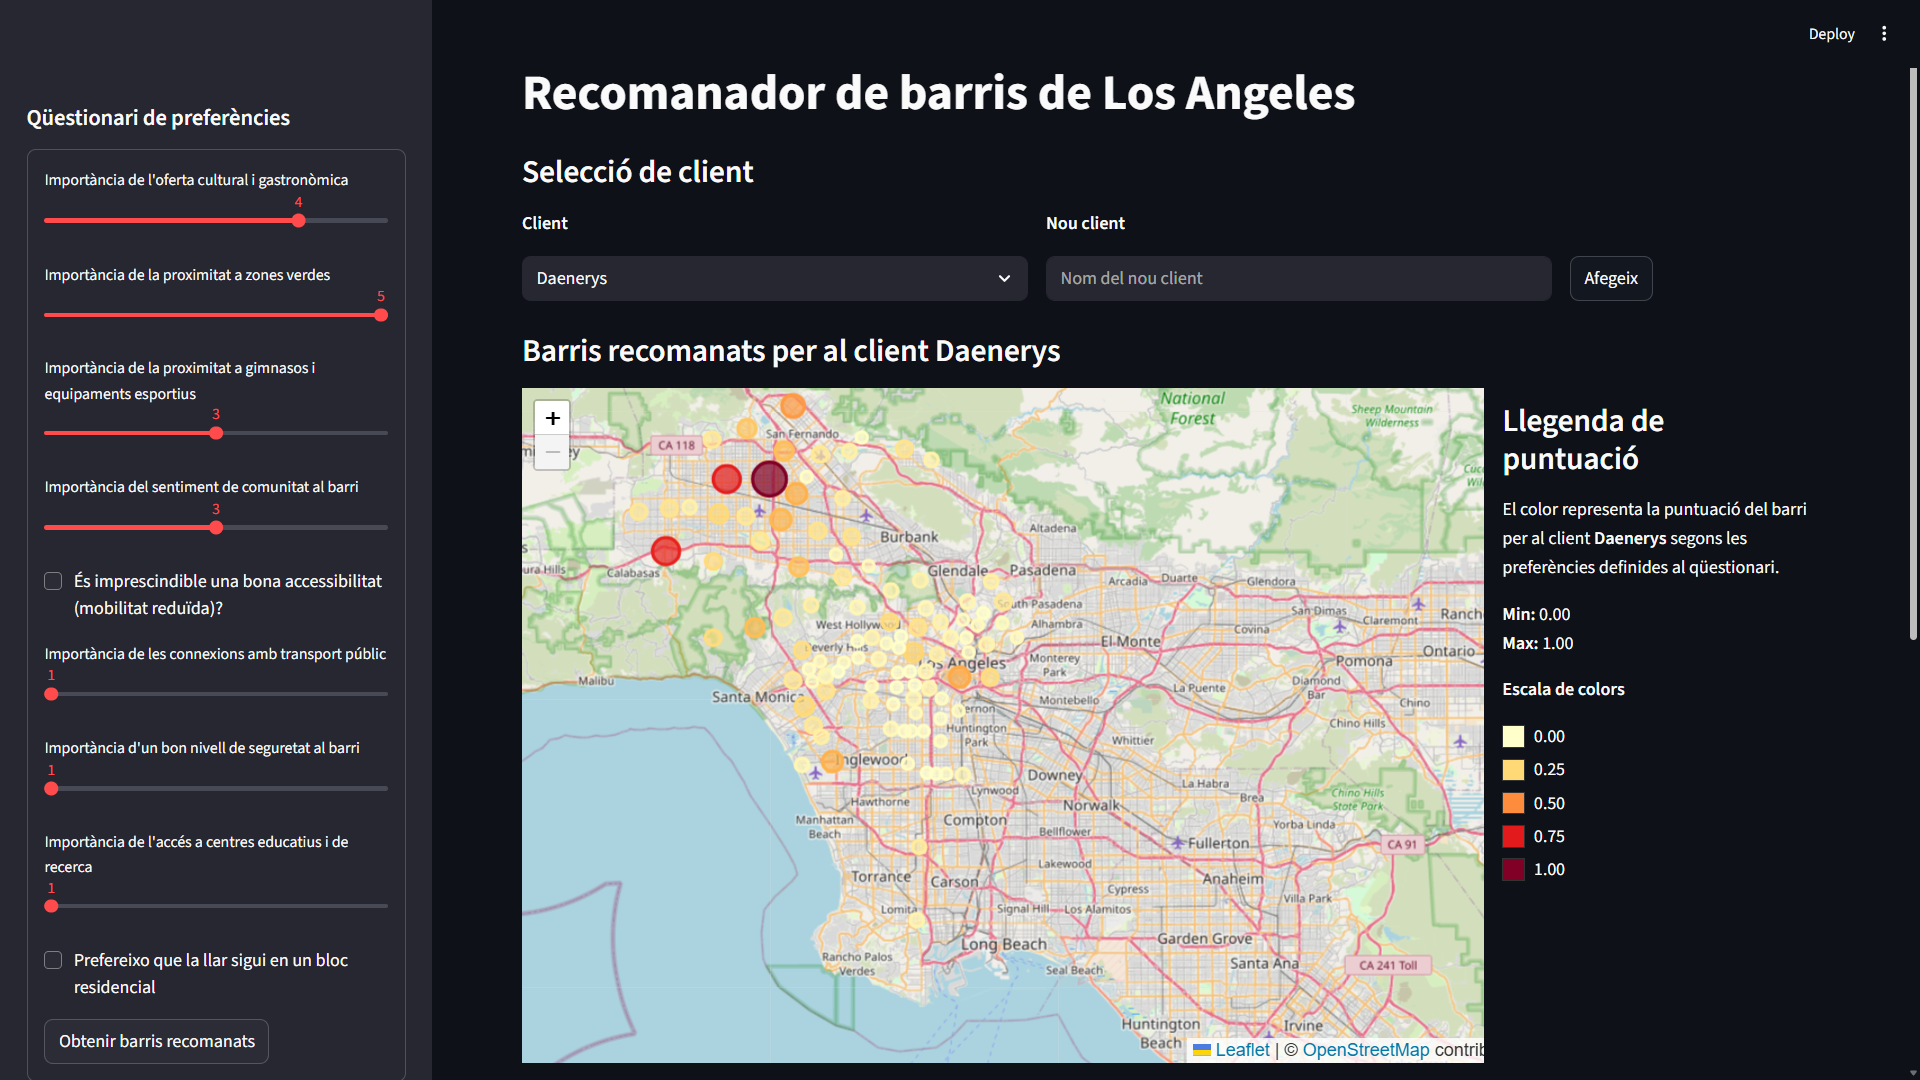Enable the good accessibility checkbox
This screenshot has height=1080, width=1920.
[53, 581]
